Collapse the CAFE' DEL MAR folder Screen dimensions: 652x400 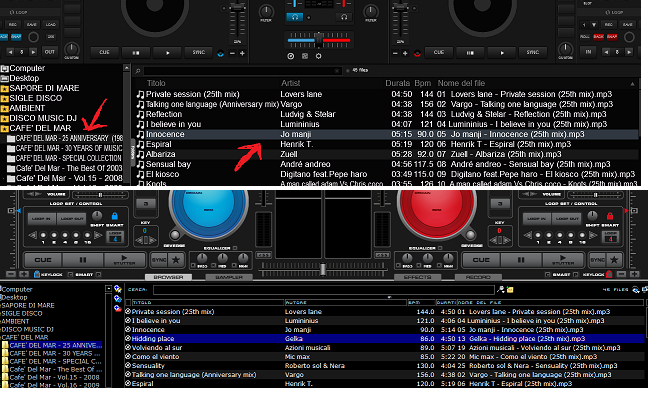[5, 128]
